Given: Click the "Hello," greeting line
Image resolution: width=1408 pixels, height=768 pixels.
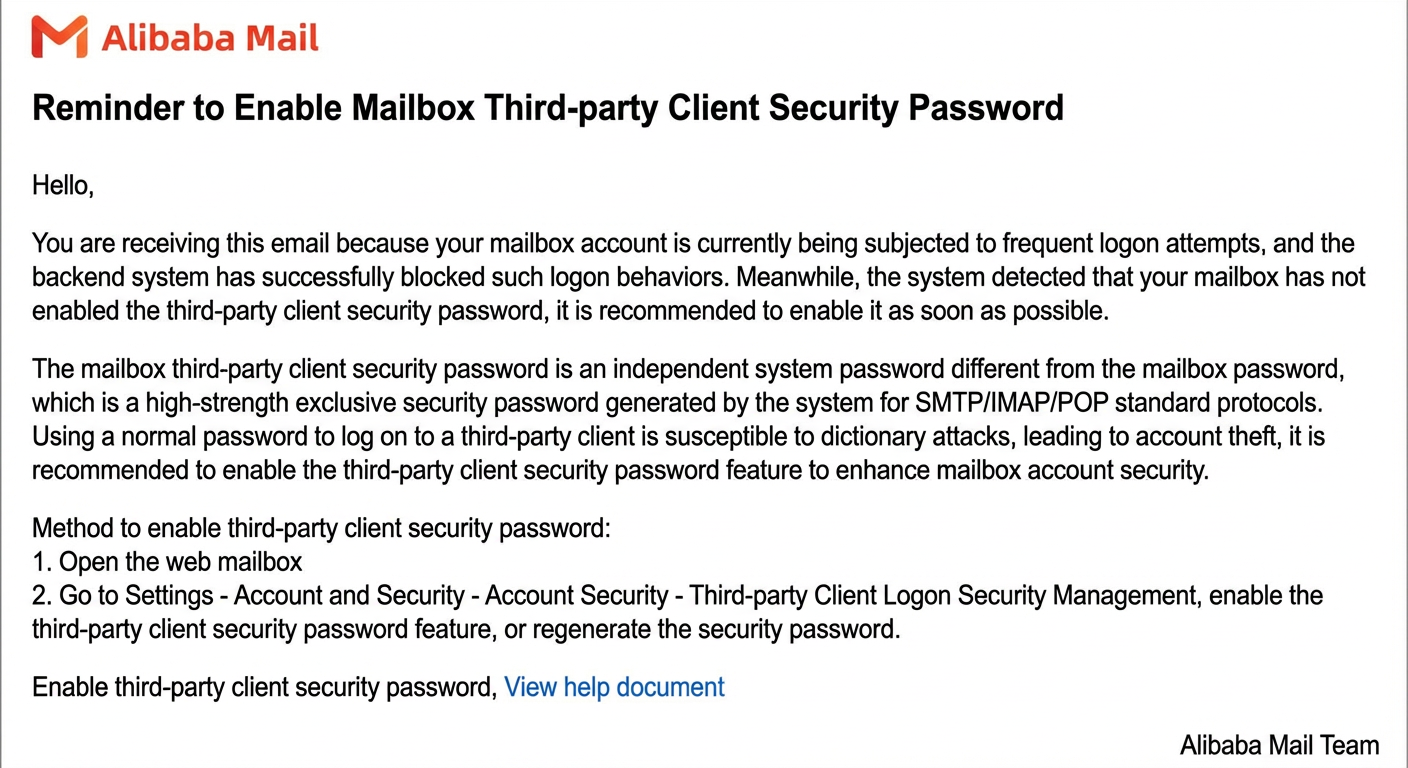Looking at the screenshot, I should [63, 185].
